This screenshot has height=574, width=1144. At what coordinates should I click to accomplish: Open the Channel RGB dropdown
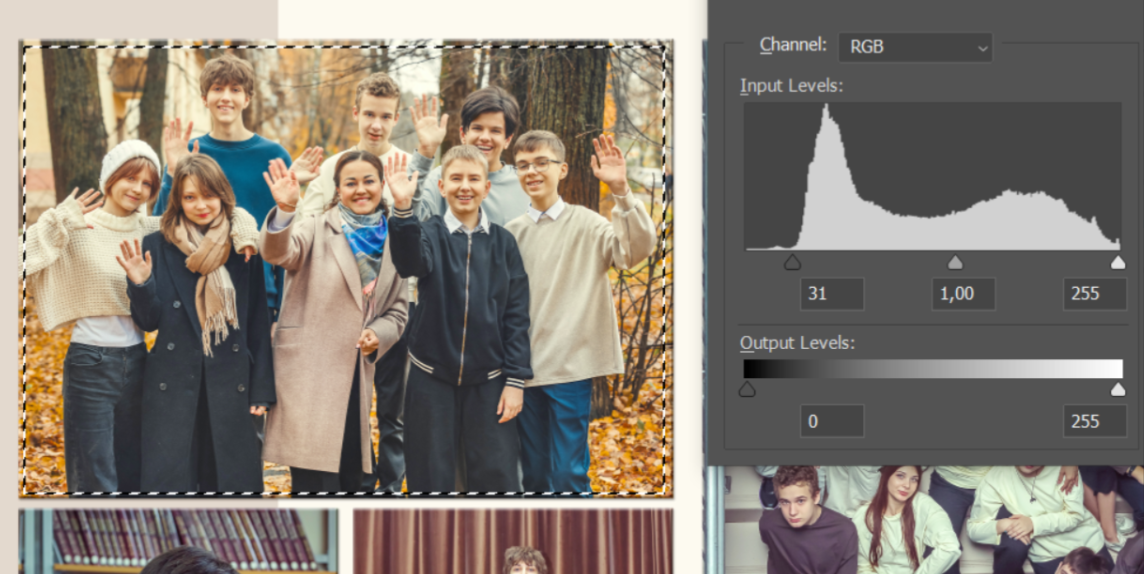coord(915,47)
